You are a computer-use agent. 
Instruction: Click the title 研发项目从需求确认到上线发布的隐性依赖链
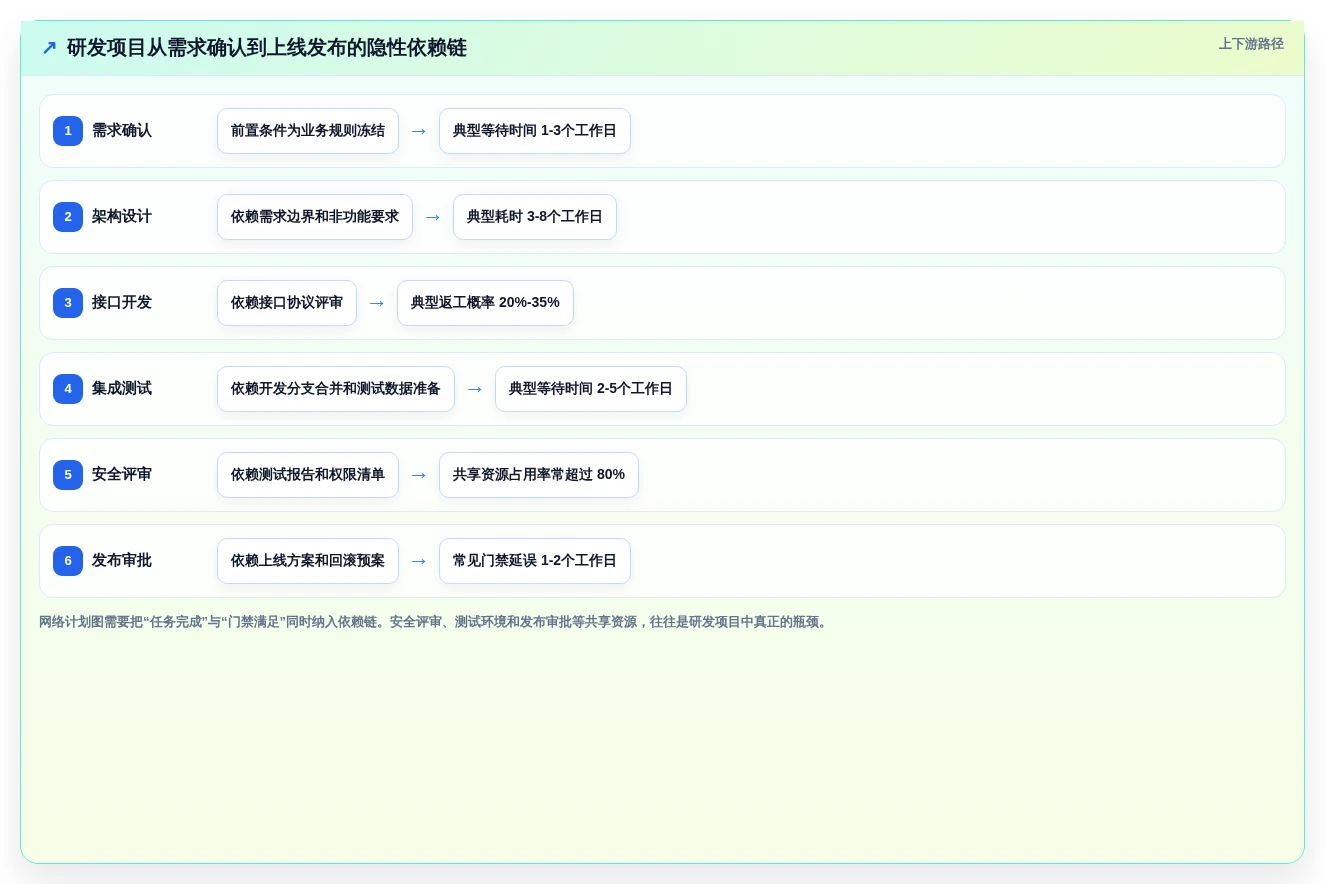point(266,48)
